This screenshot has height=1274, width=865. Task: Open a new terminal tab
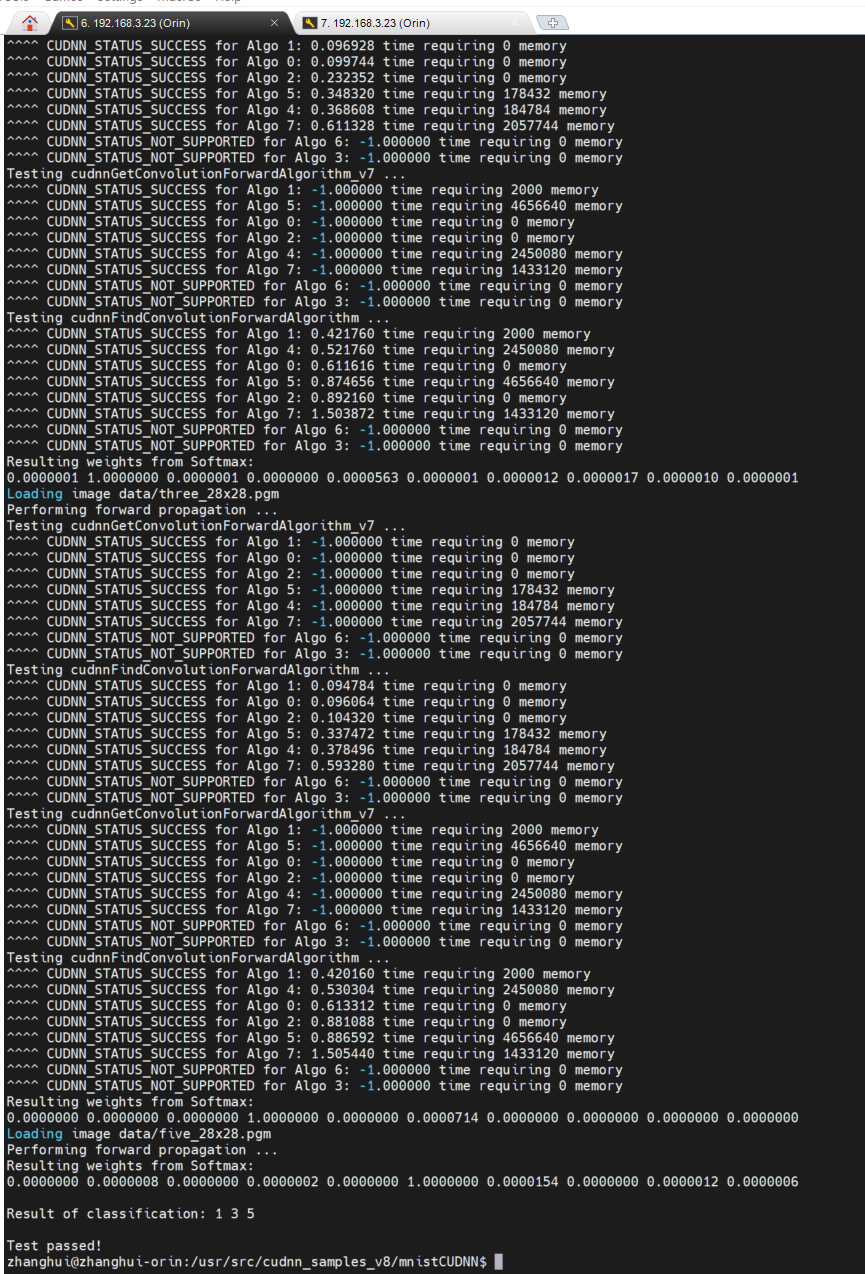point(552,22)
